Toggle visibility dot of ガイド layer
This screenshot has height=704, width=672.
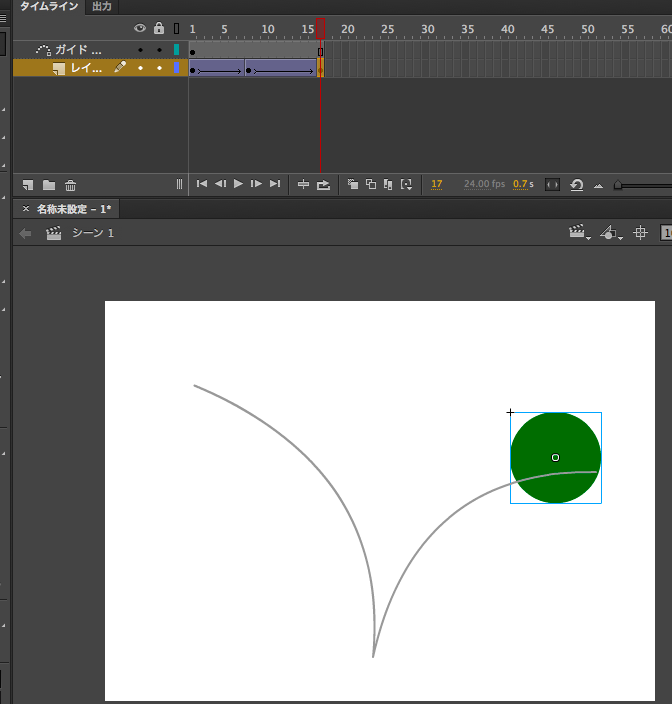click(141, 50)
